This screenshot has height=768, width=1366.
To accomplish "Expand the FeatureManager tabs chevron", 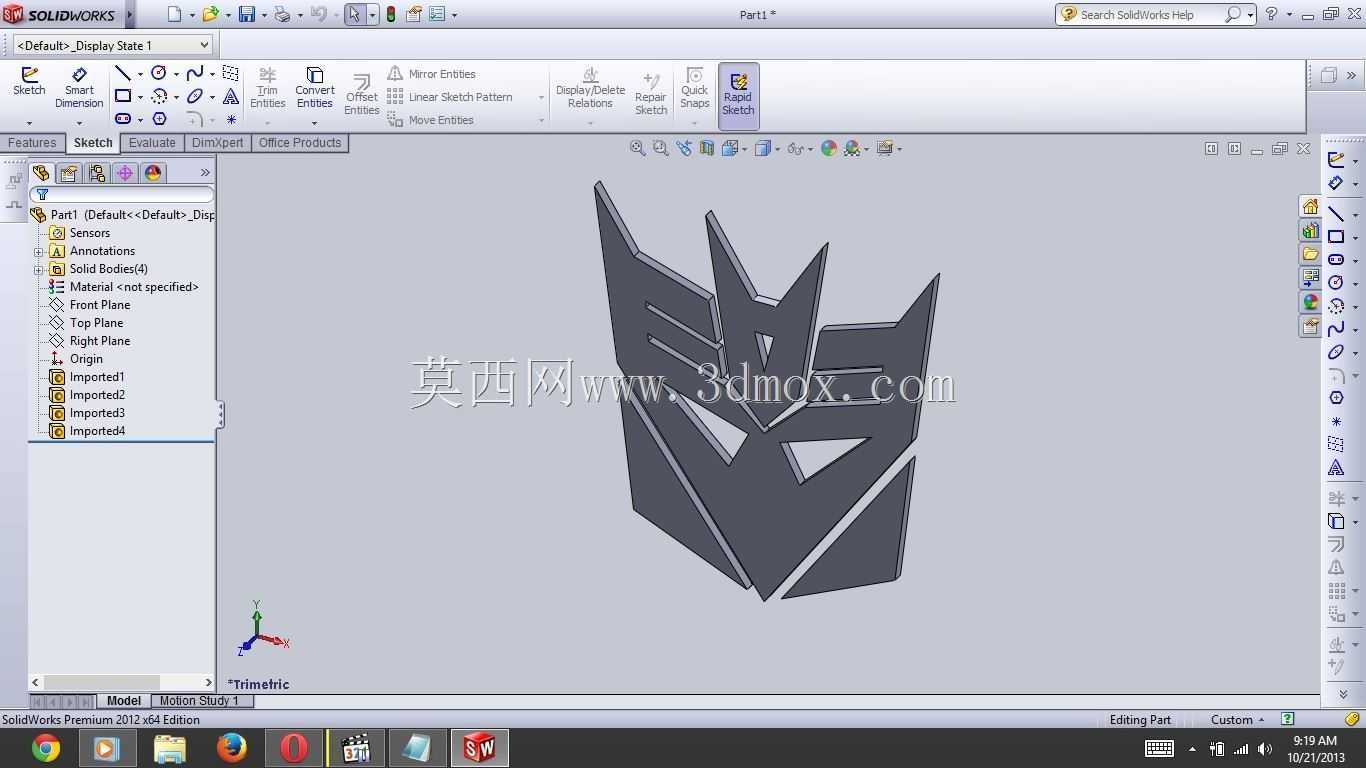I will coord(205,173).
